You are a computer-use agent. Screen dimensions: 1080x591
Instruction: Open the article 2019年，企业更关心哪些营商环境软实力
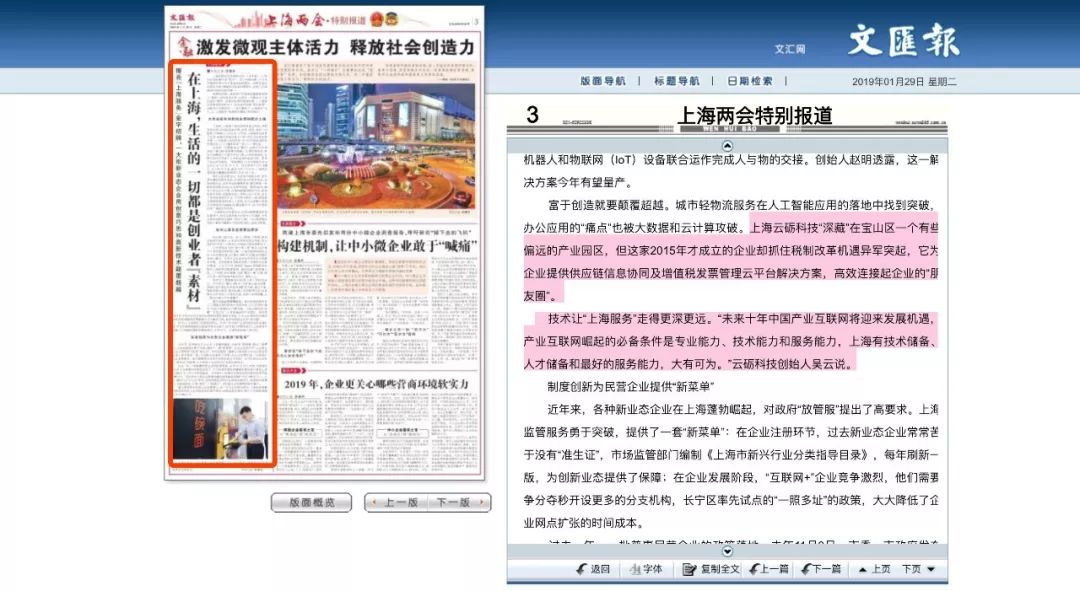(376, 384)
